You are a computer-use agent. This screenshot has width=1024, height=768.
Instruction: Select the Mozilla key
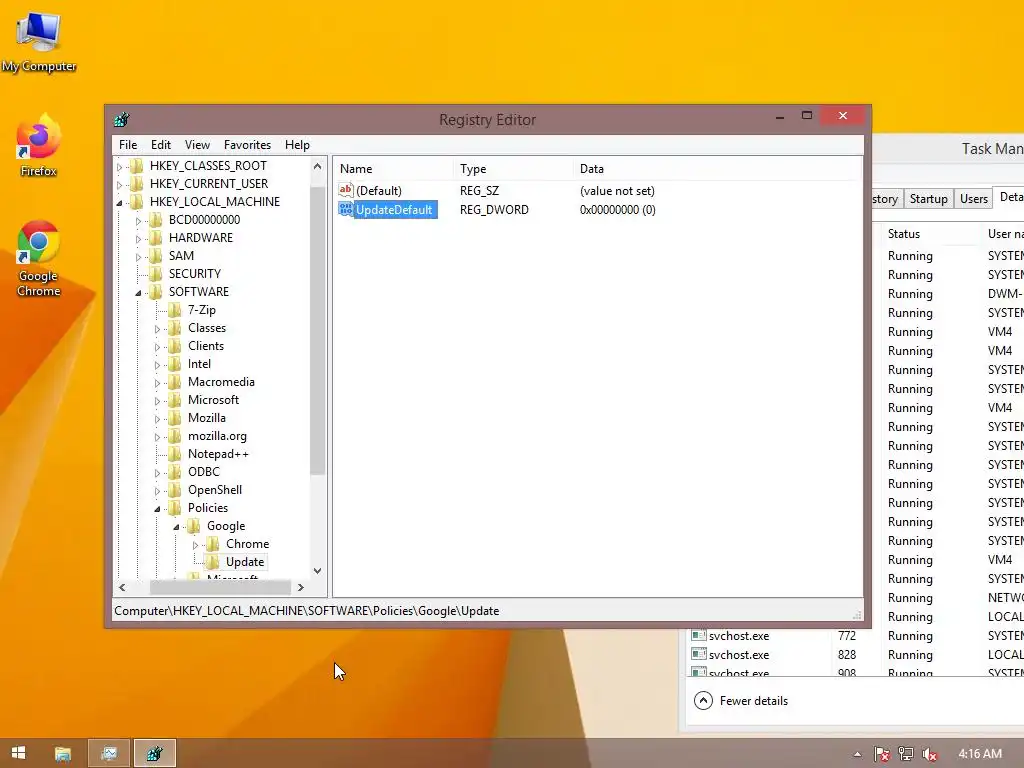[x=206, y=418]
